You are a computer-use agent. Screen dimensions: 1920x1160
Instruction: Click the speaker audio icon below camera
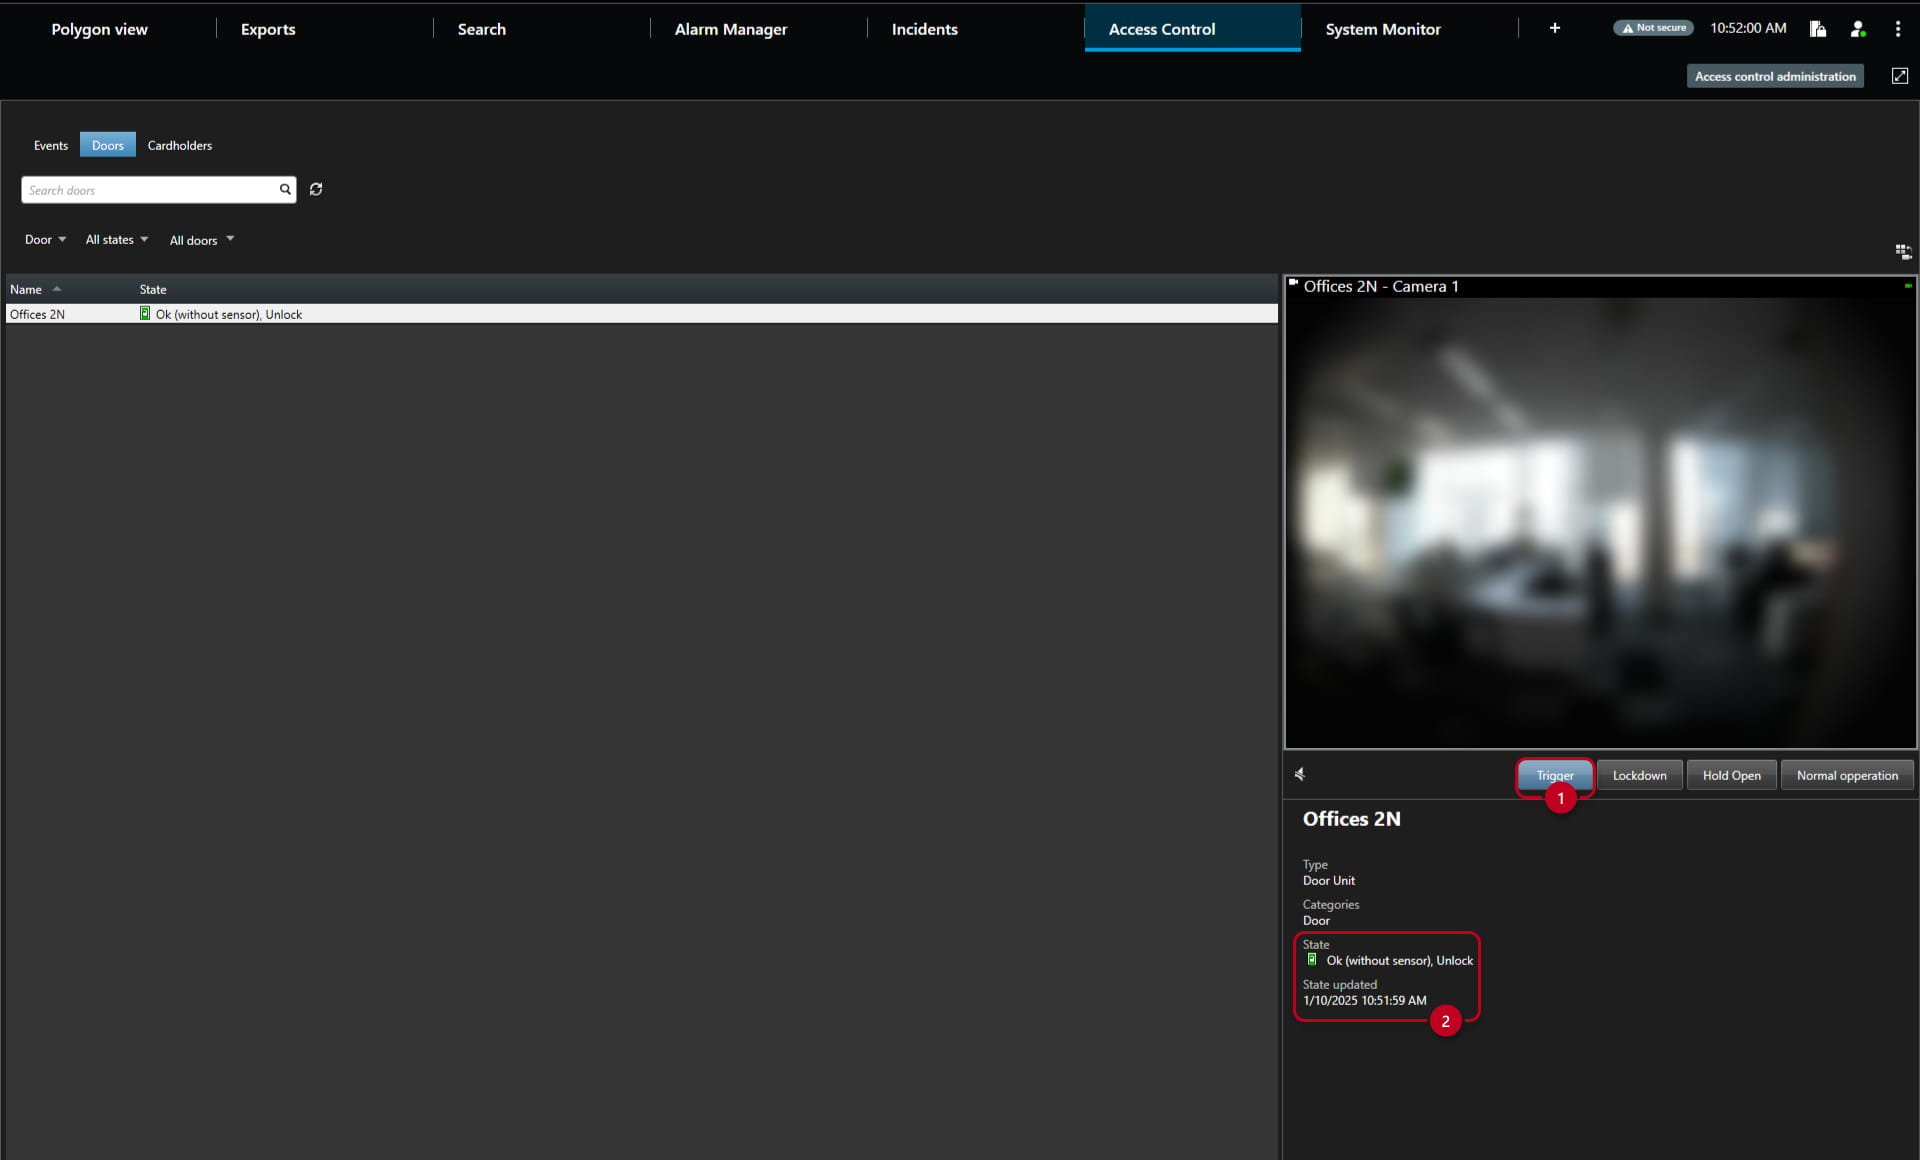coord(1300,774)
